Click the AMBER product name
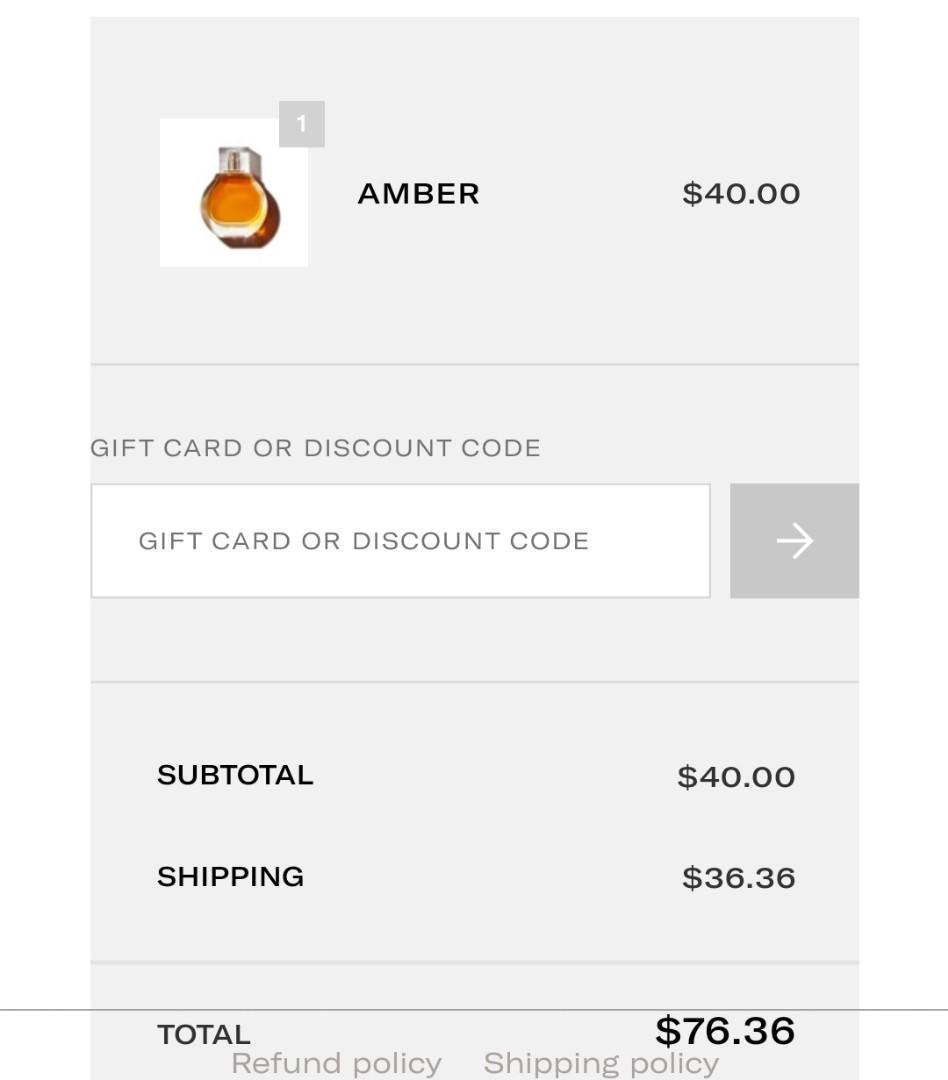 [x=418, y=194]
